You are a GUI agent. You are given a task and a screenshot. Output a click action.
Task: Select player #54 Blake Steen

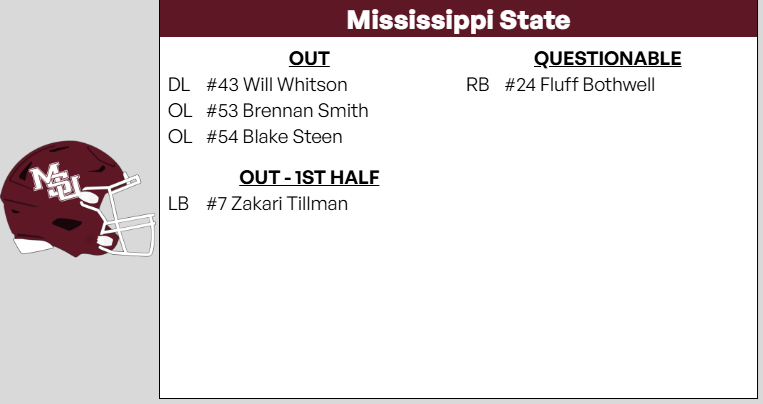(x=274, y=137)
